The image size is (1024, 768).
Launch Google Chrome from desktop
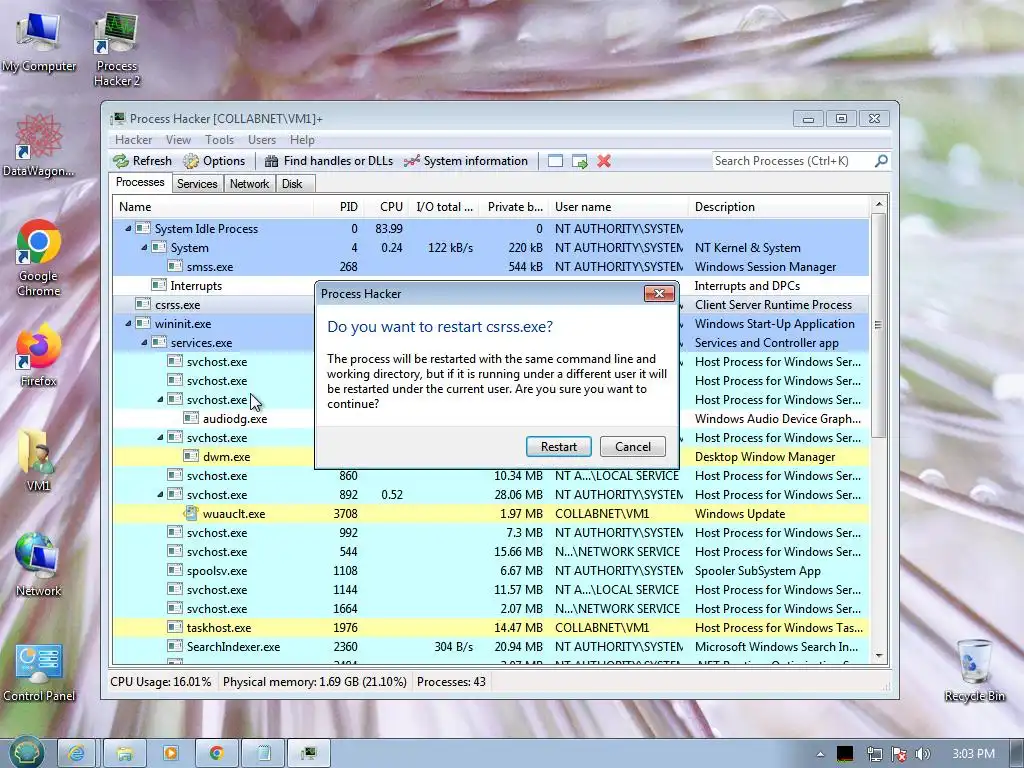(x=39, y=258)
